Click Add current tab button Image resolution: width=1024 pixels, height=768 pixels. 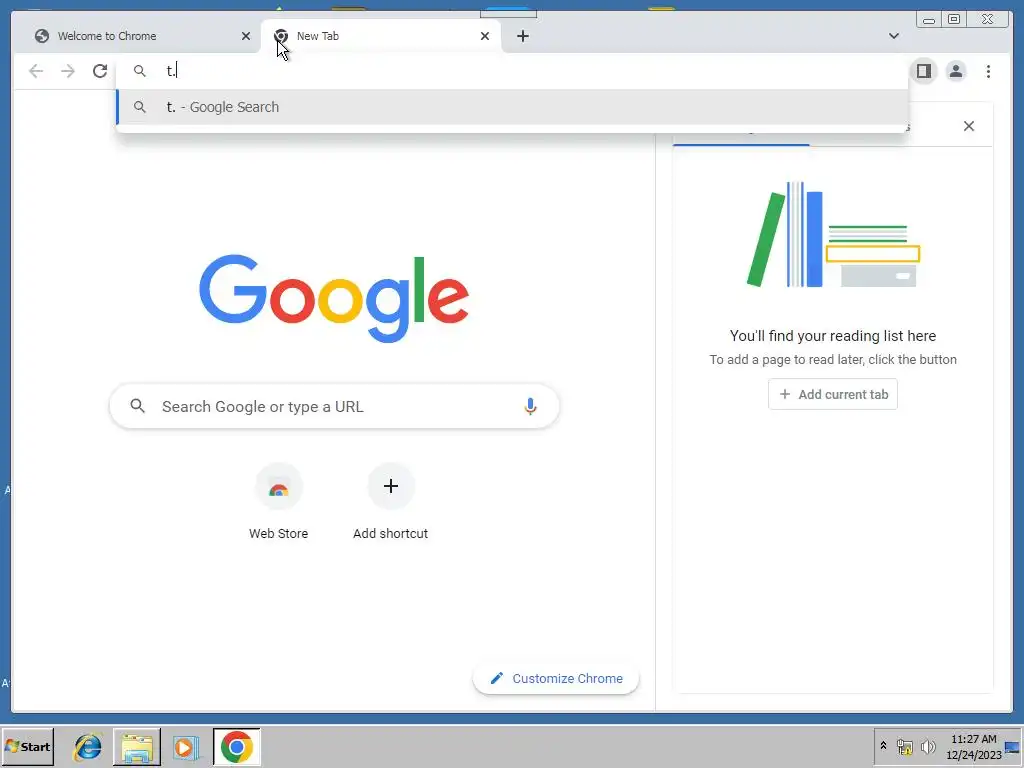click(x=833, y=394)
